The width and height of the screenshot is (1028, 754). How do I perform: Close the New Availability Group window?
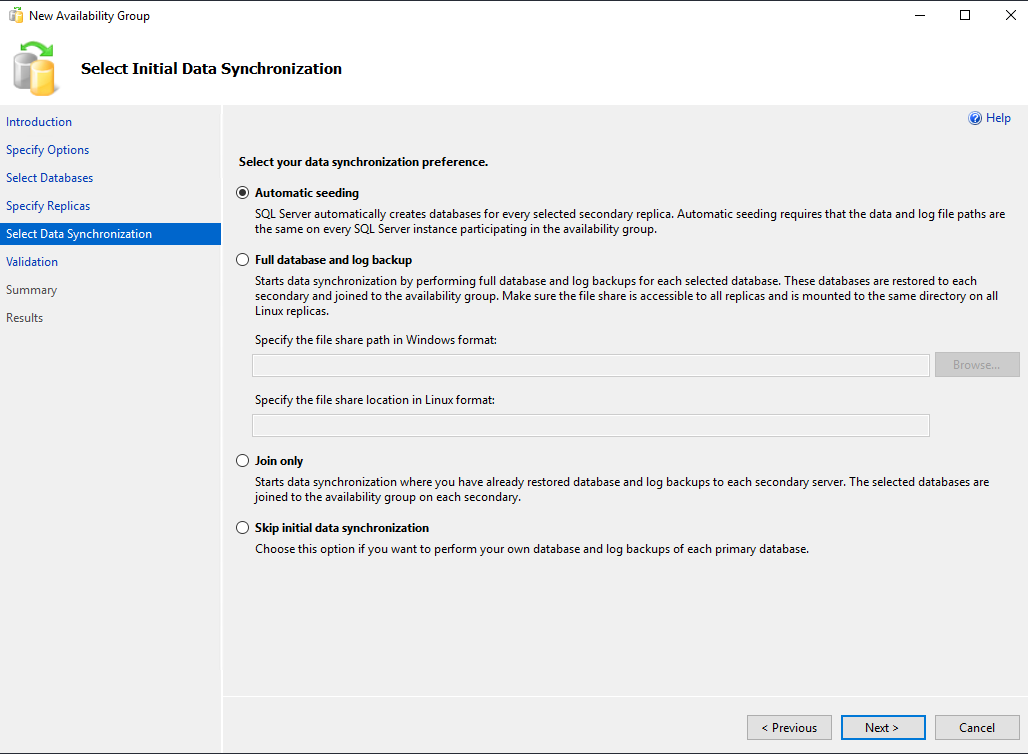click(x=1010, y=15)
